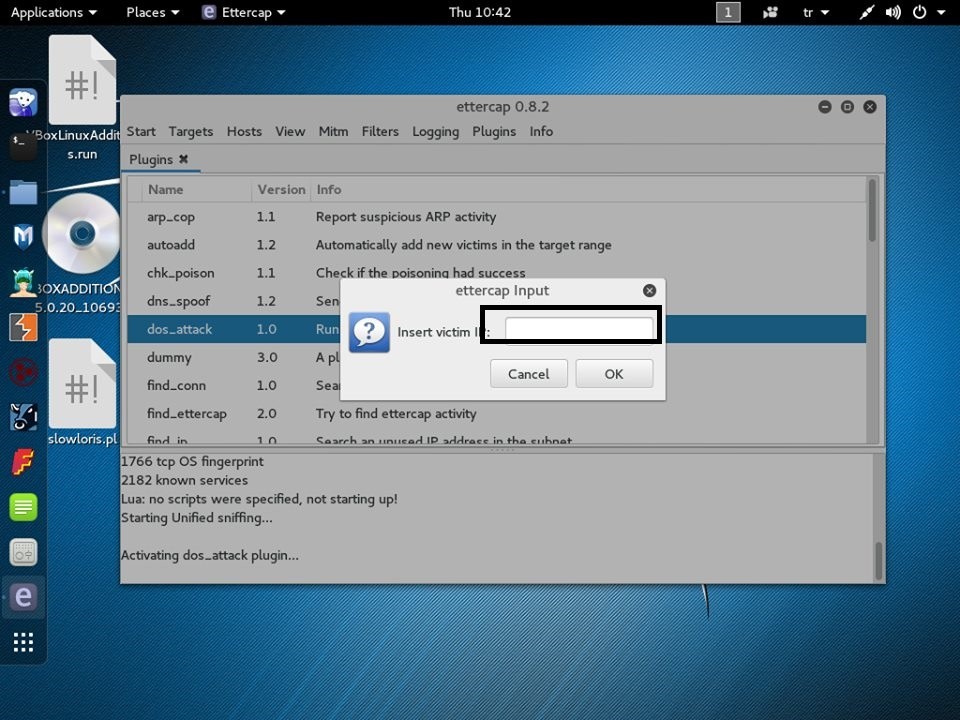Select VBoxLinuxAdditions.run desktop file
This screenshot has width=960, height=720.
(82, 98)
